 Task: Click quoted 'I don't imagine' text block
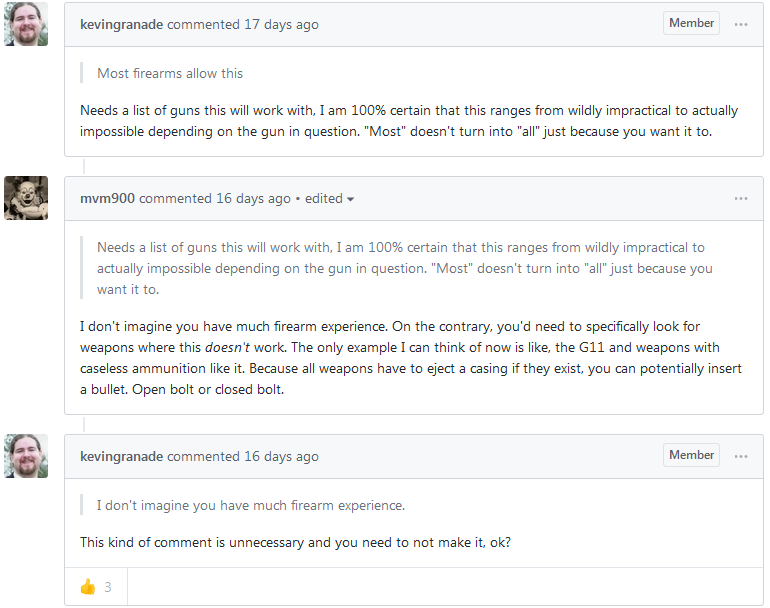click(x=251, y=505)
